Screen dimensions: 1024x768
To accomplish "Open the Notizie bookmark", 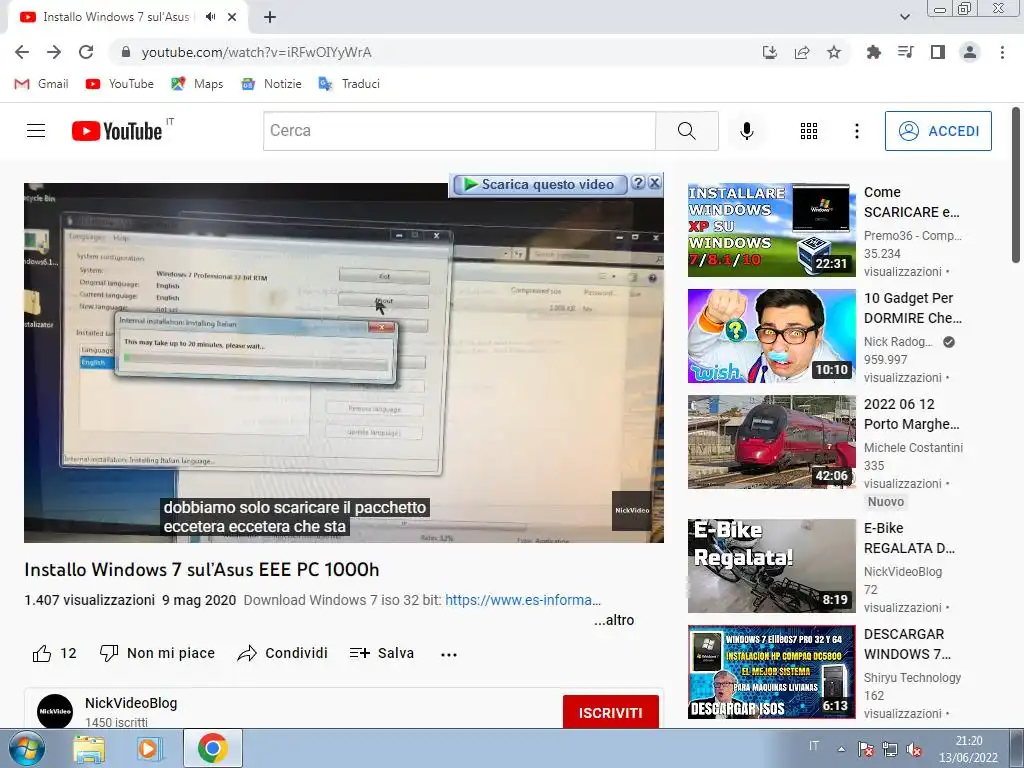I will (271, 84).
